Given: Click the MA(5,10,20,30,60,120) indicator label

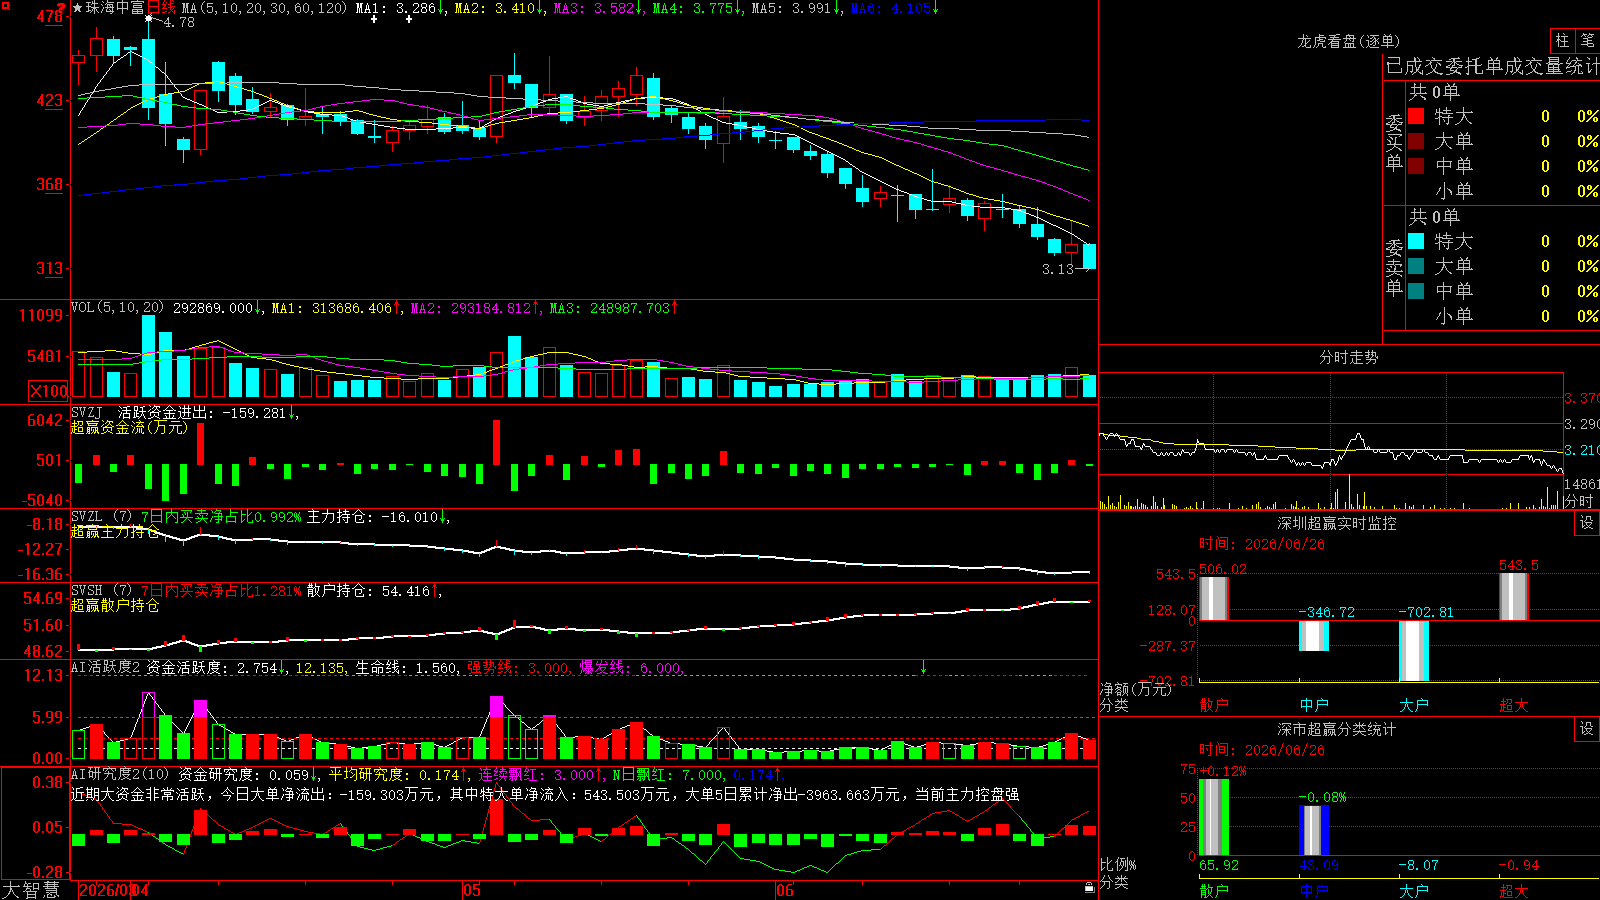Looking at the screenshot, I should [265, 8].
